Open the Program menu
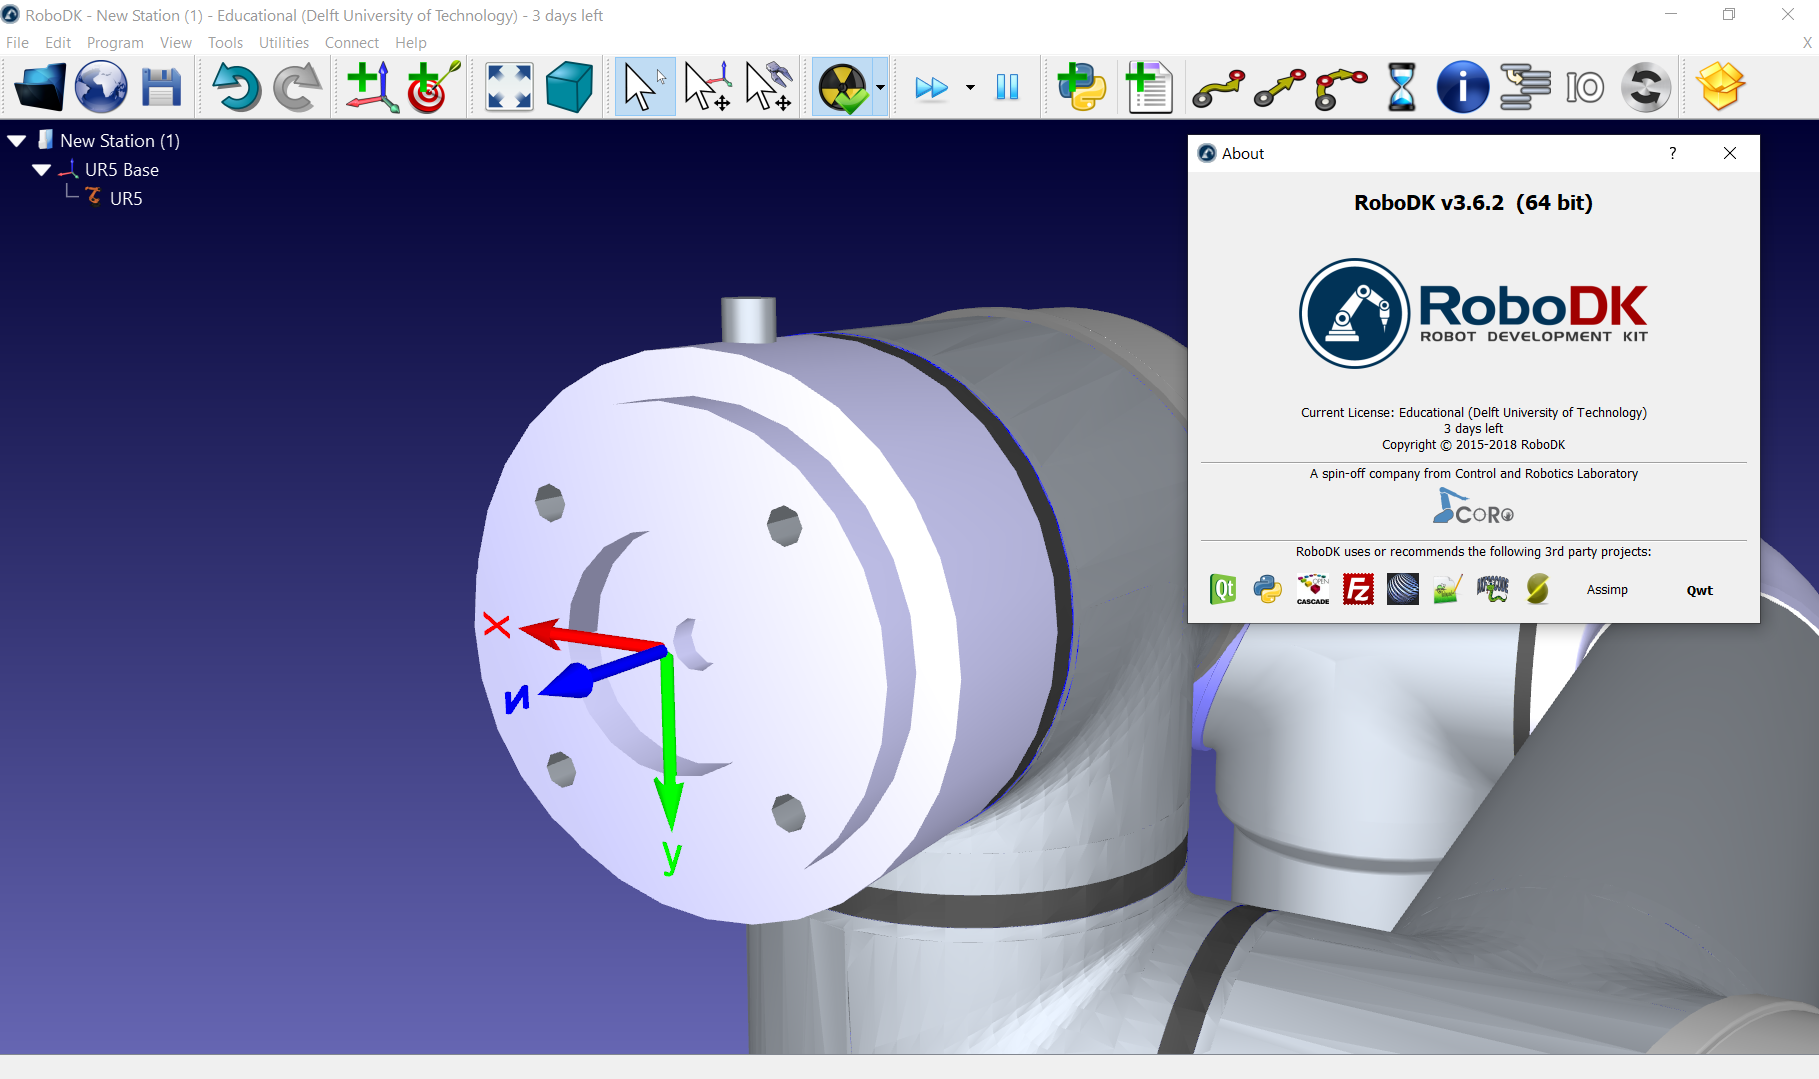The image size is (1819, 1079). coord(115,42)
